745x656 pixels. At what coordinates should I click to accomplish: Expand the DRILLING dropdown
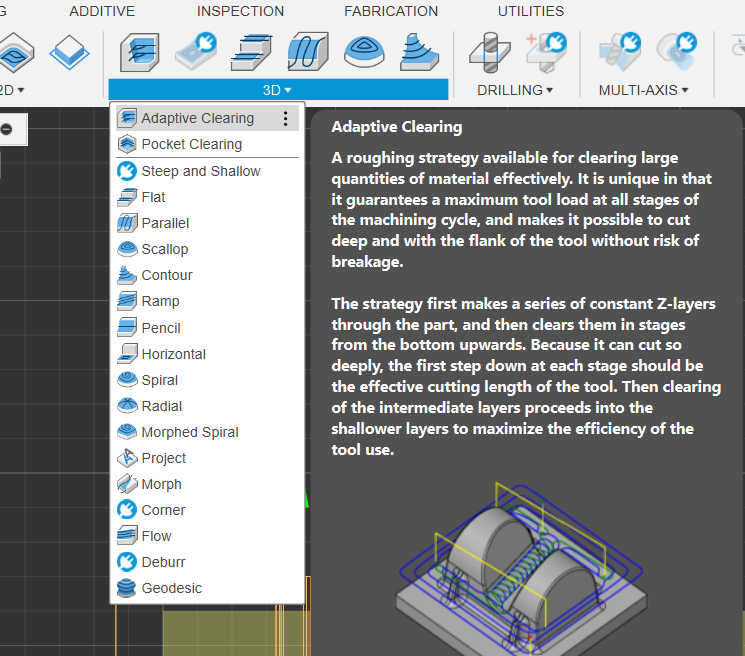click(514, 90)
